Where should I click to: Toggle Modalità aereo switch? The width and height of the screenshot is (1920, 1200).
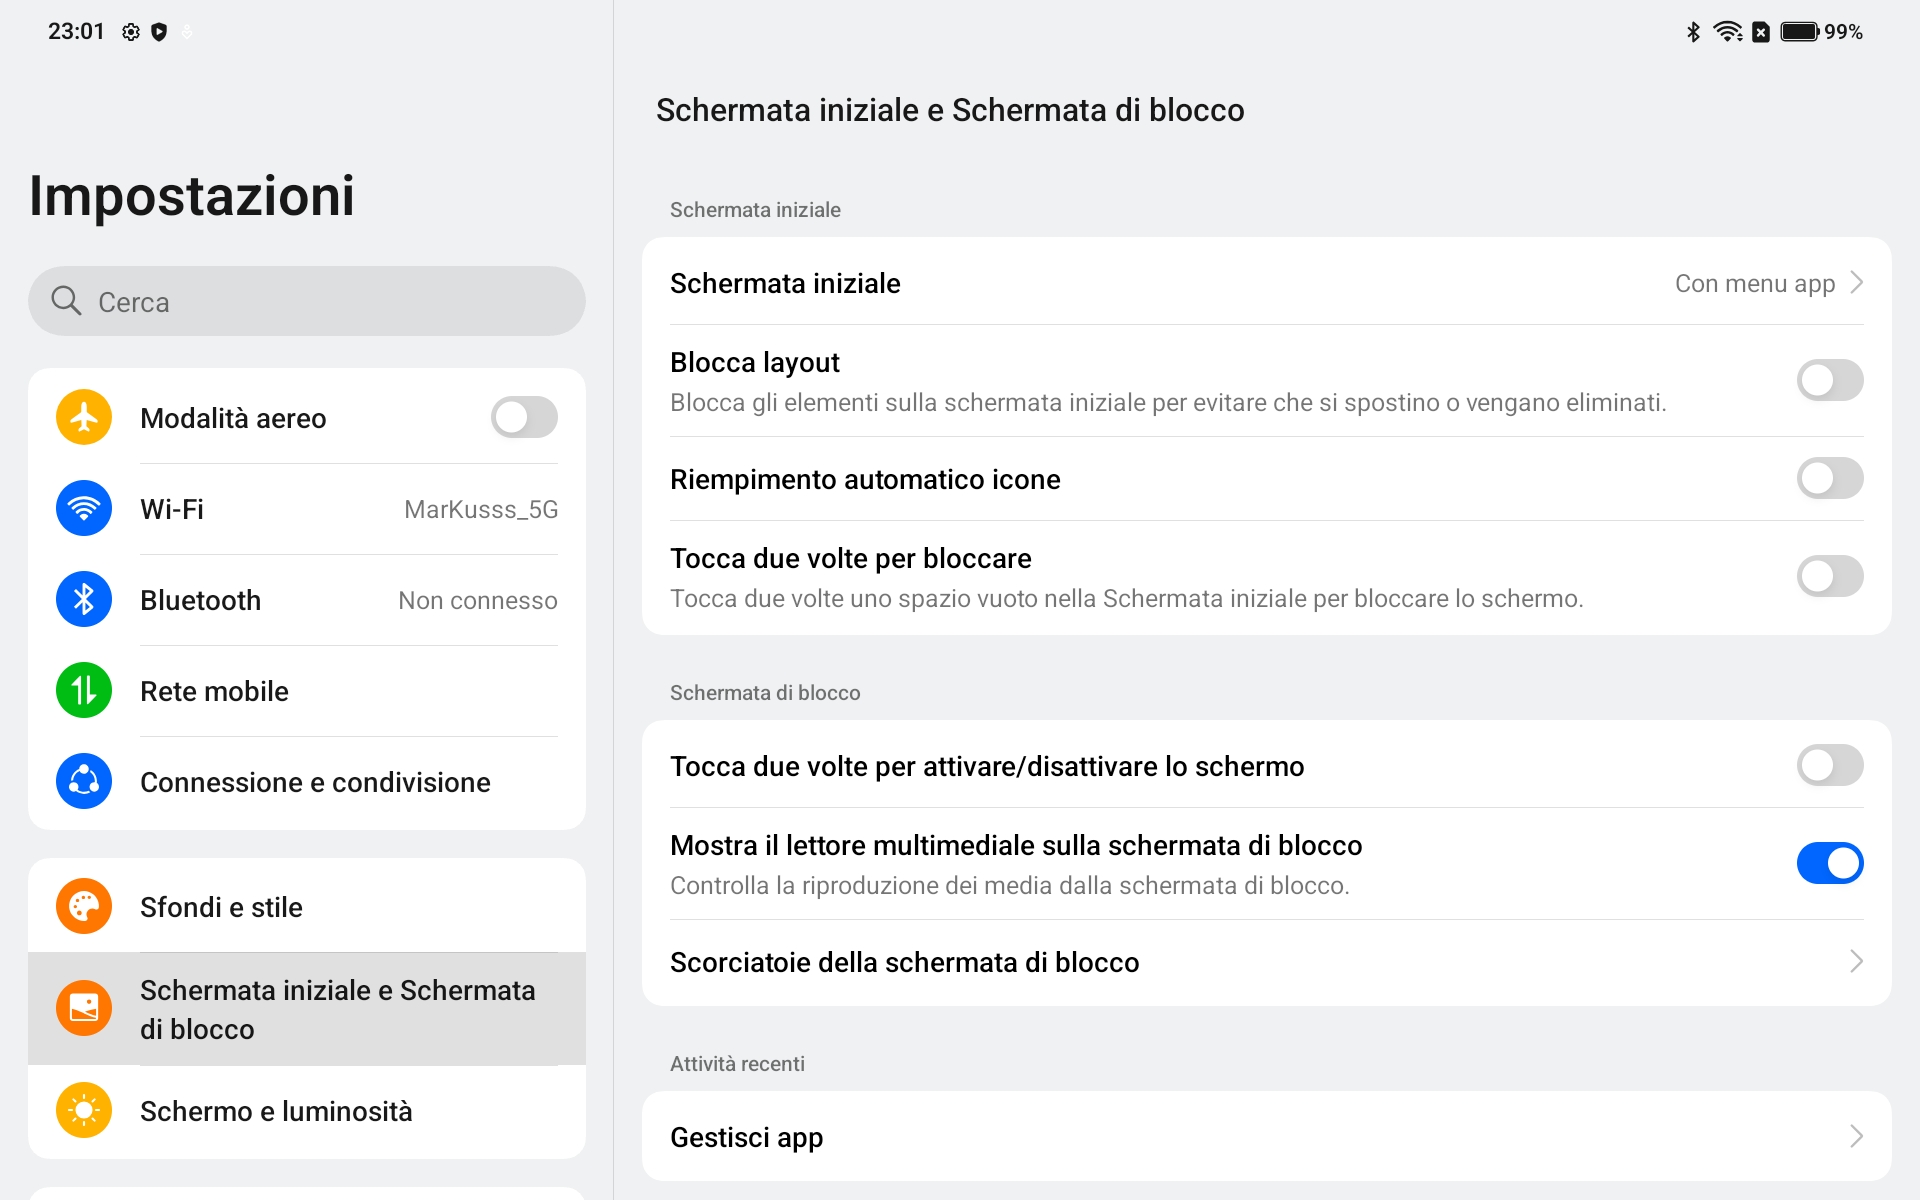[524, 417]
